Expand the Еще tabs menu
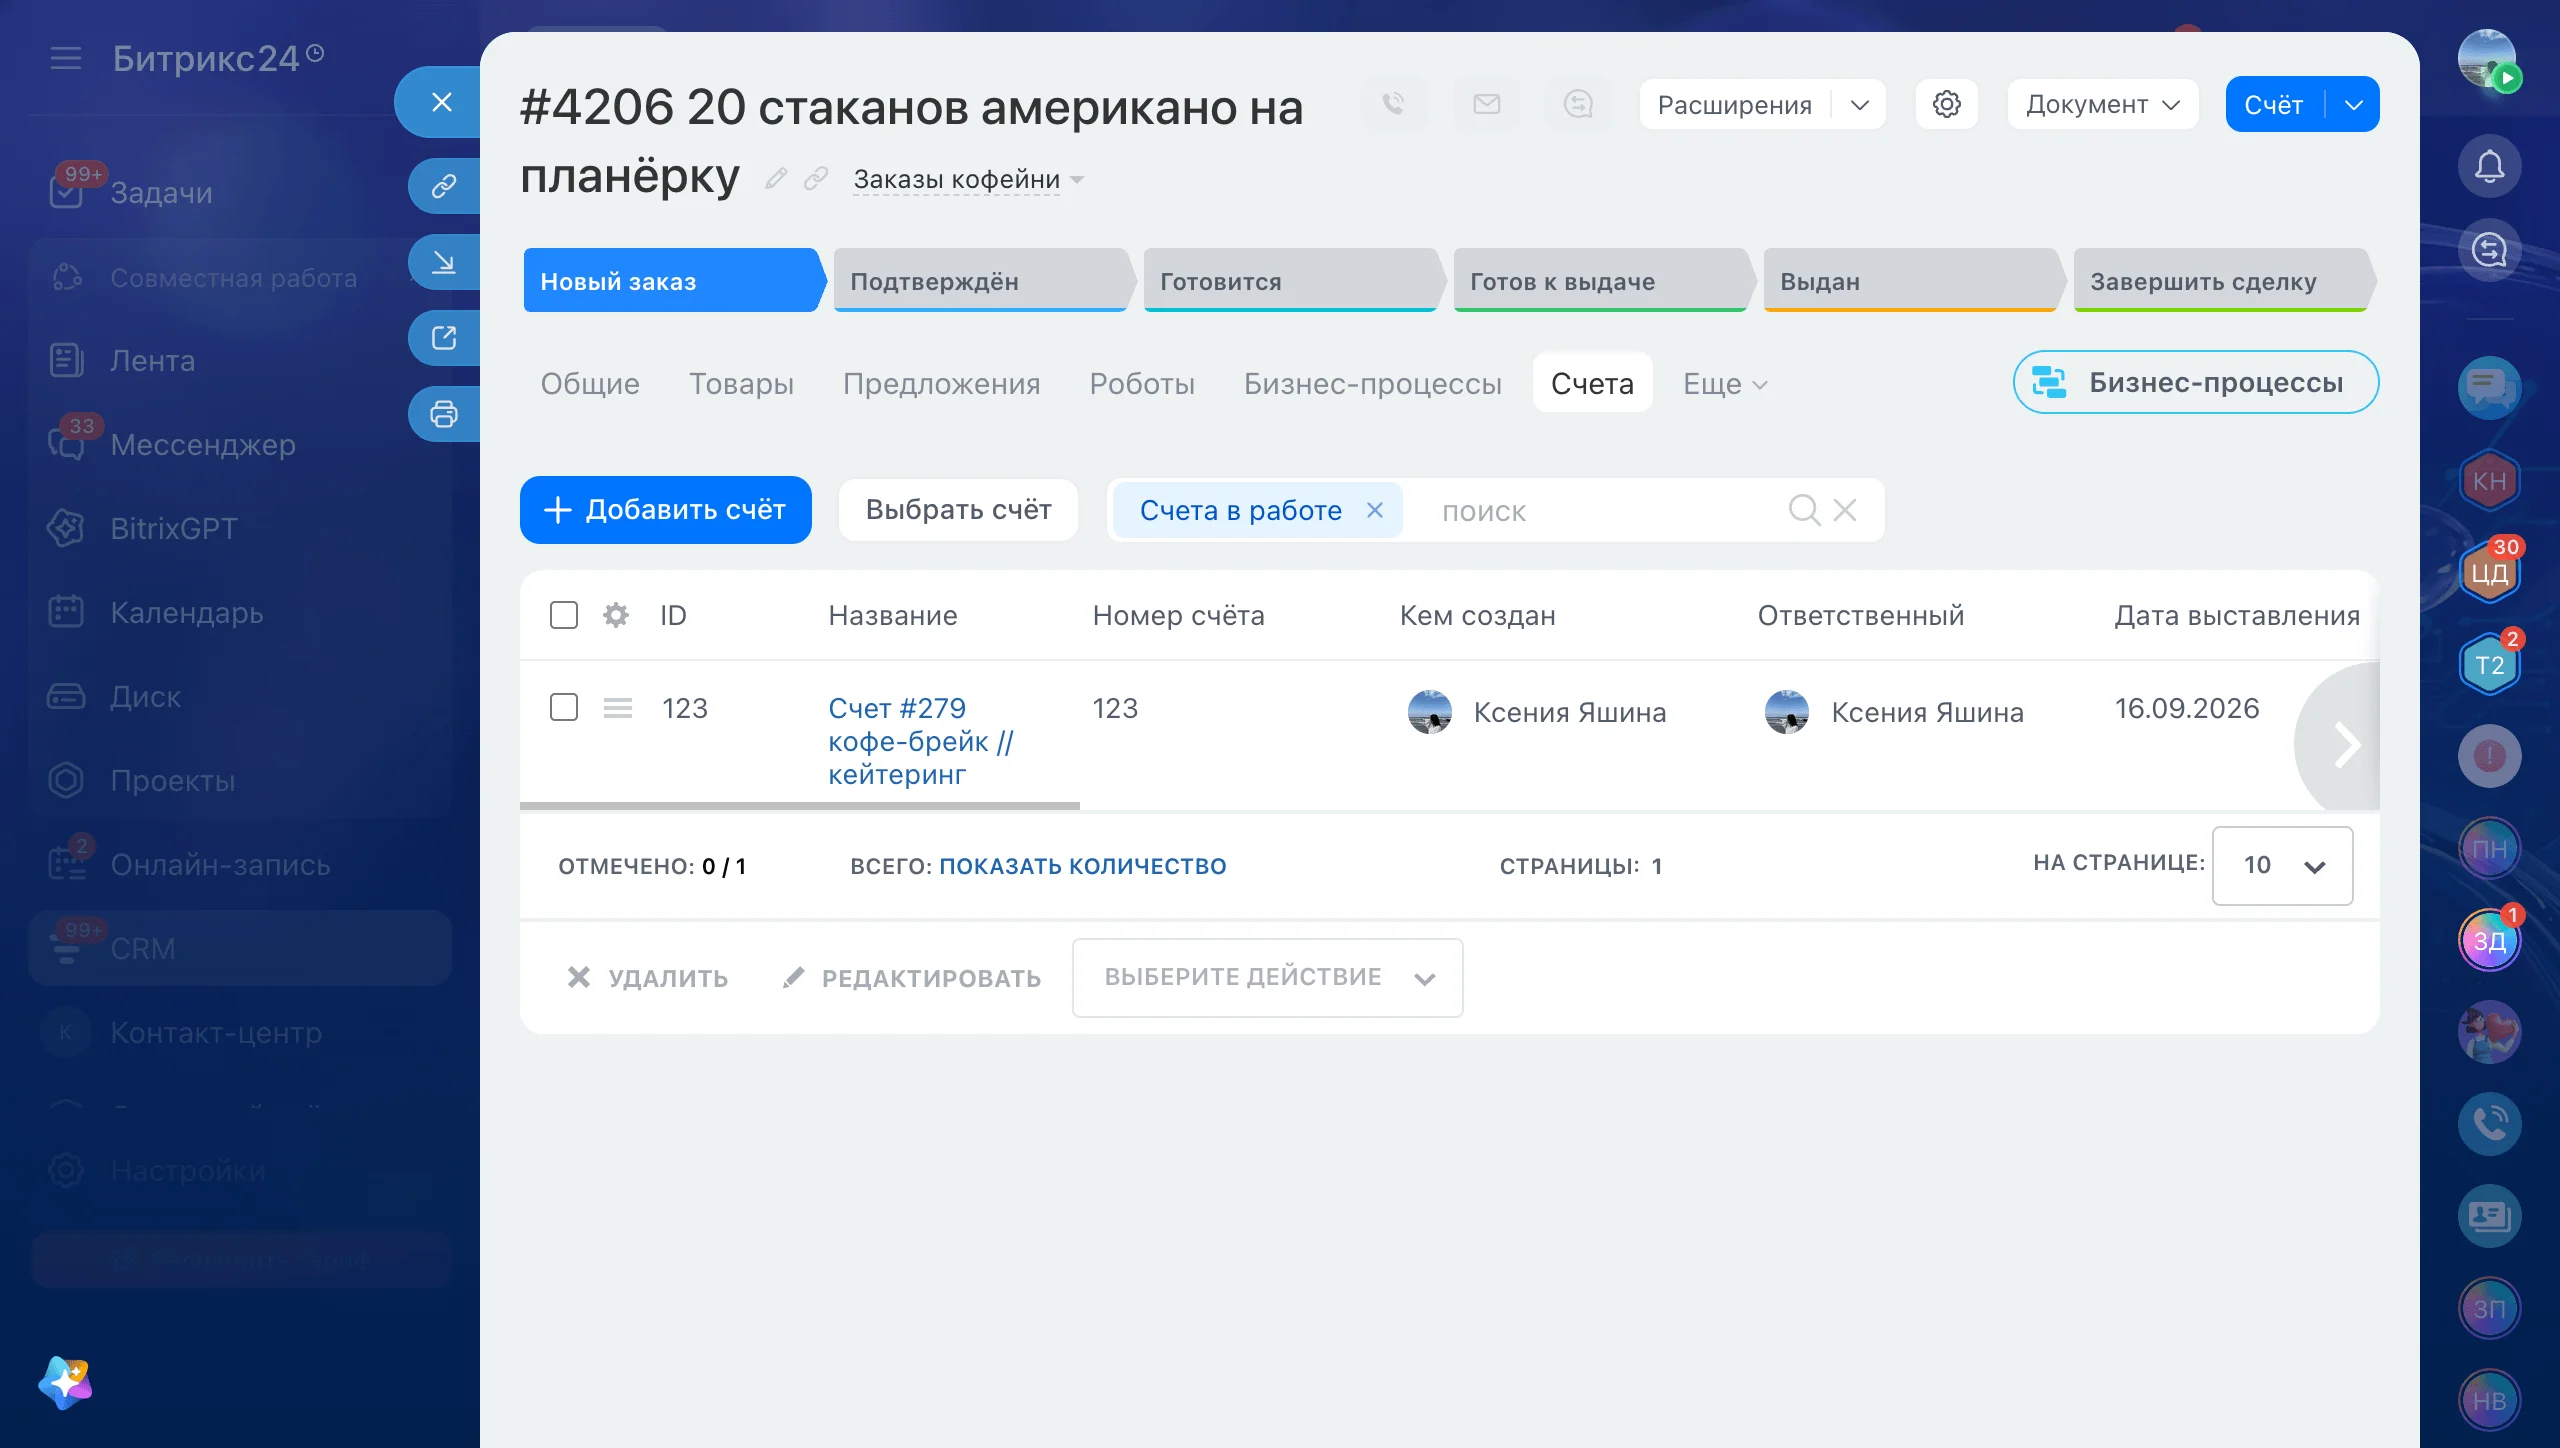The width and height of the screenshot is (2560, 1448). coord(1725,384)
